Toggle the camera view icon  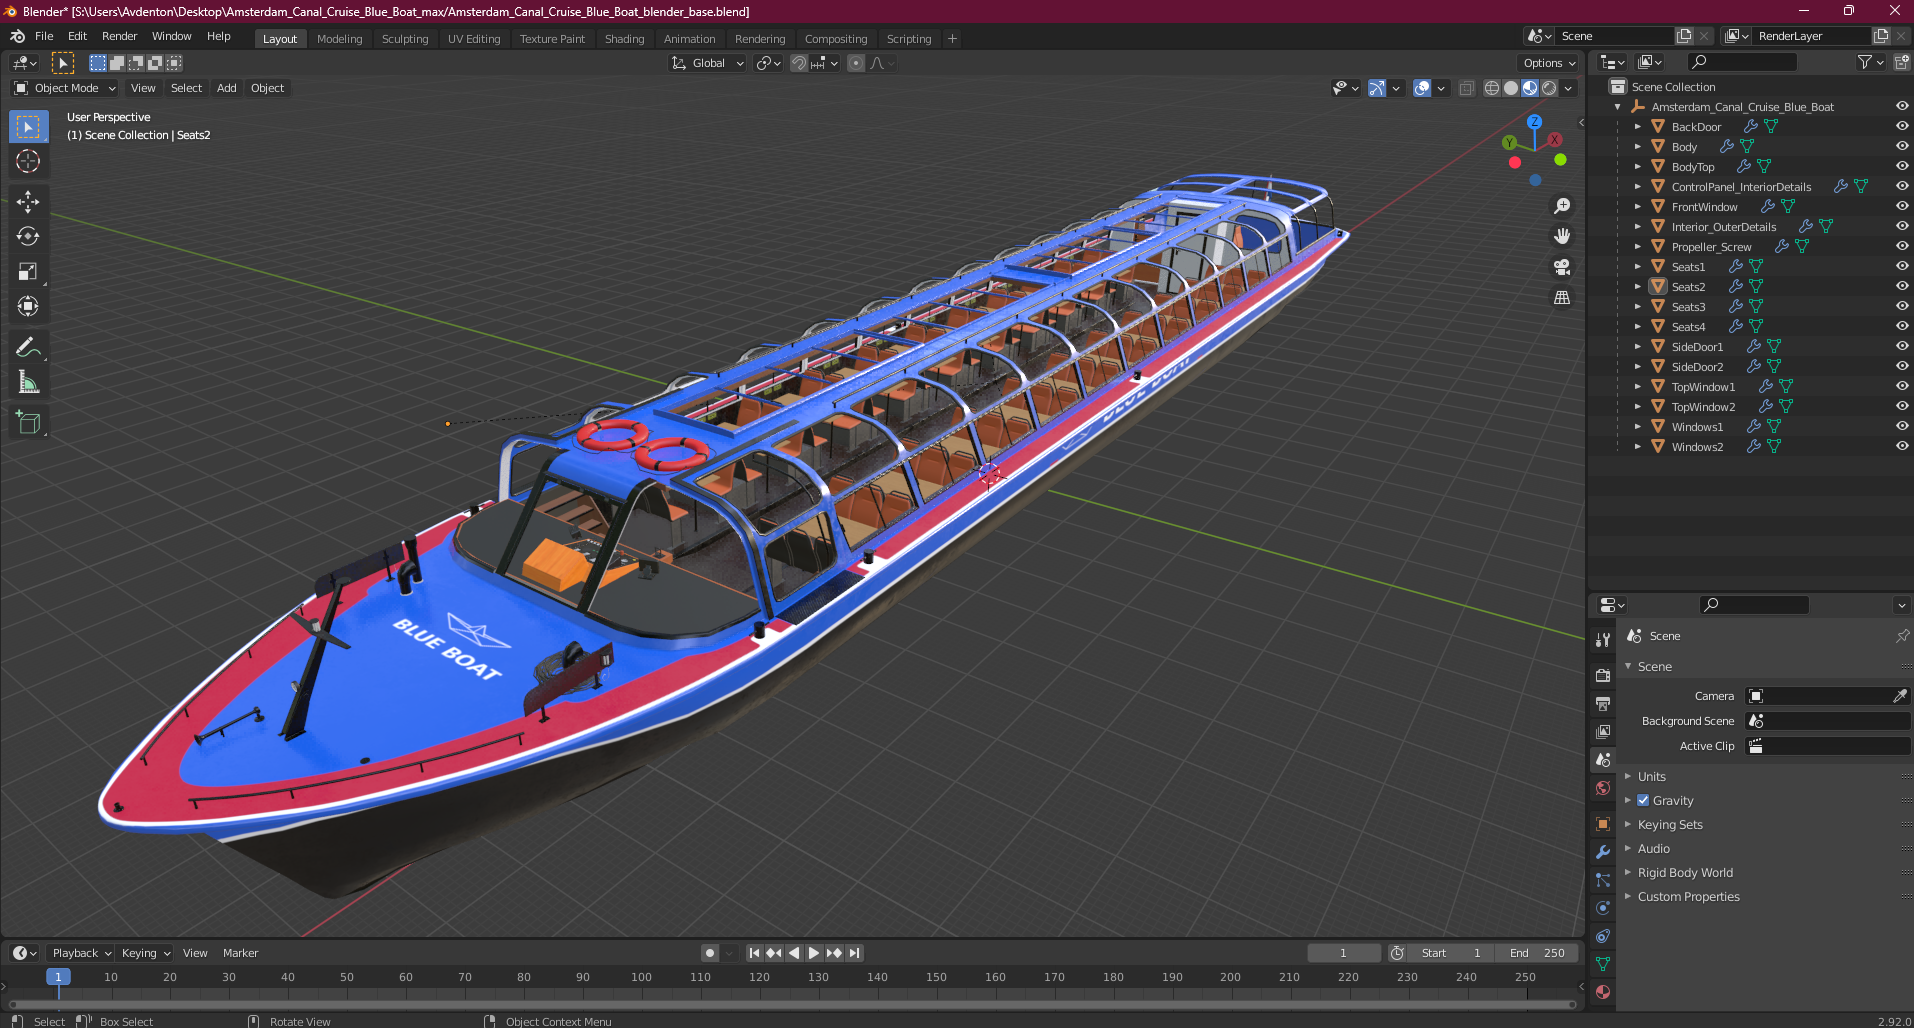coord(1562,267)
